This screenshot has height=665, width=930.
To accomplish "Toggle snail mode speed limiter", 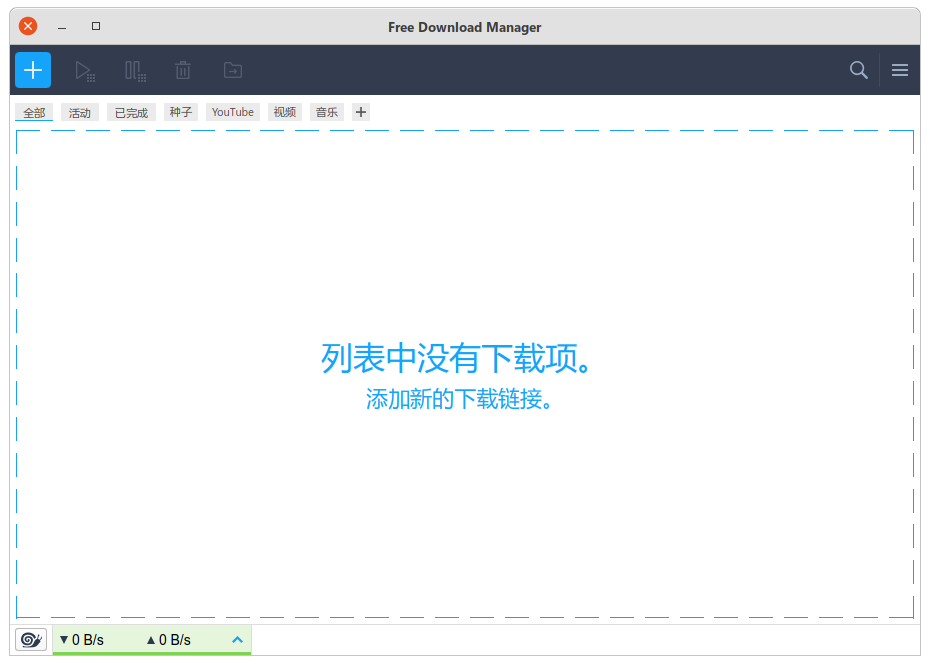I will point(31,639).
